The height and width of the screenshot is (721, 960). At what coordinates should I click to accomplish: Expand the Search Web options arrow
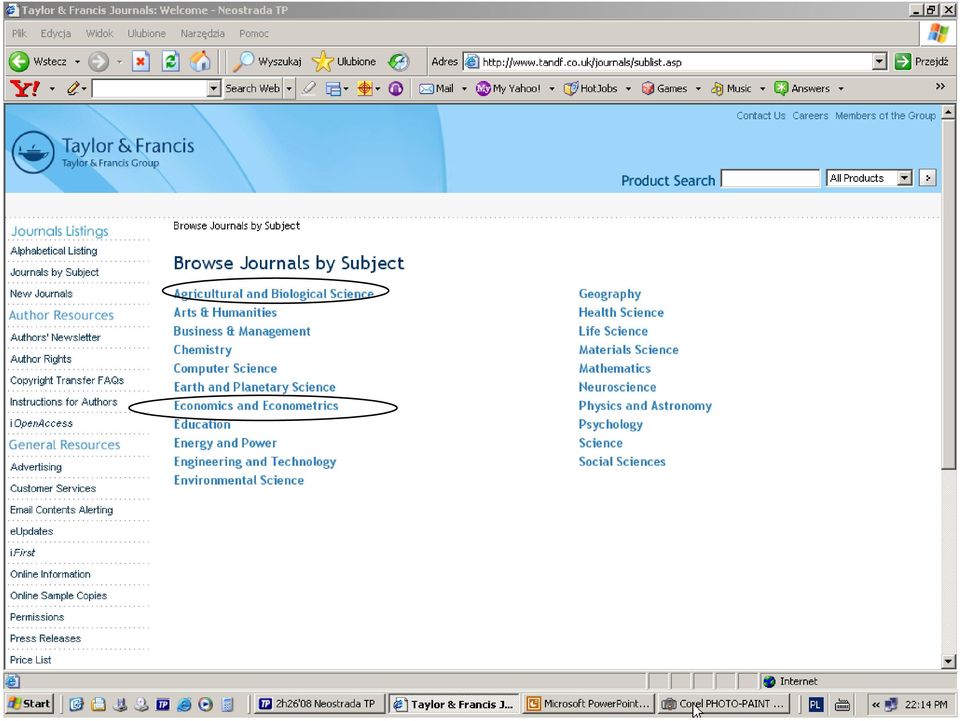pos(289,89)
